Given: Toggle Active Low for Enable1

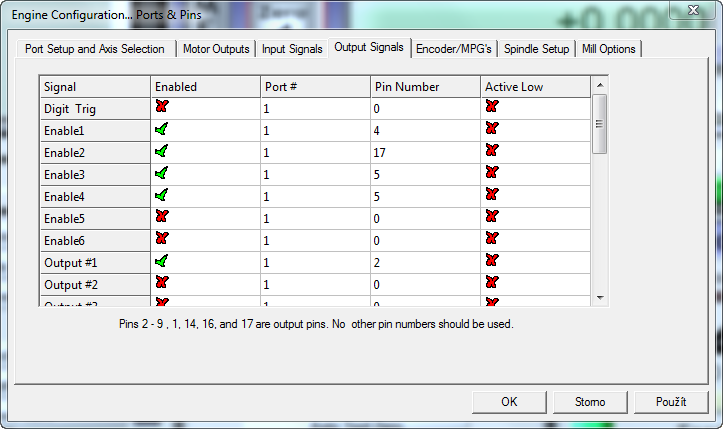Looking at the screenshot, I should click(x=491, y=130).
